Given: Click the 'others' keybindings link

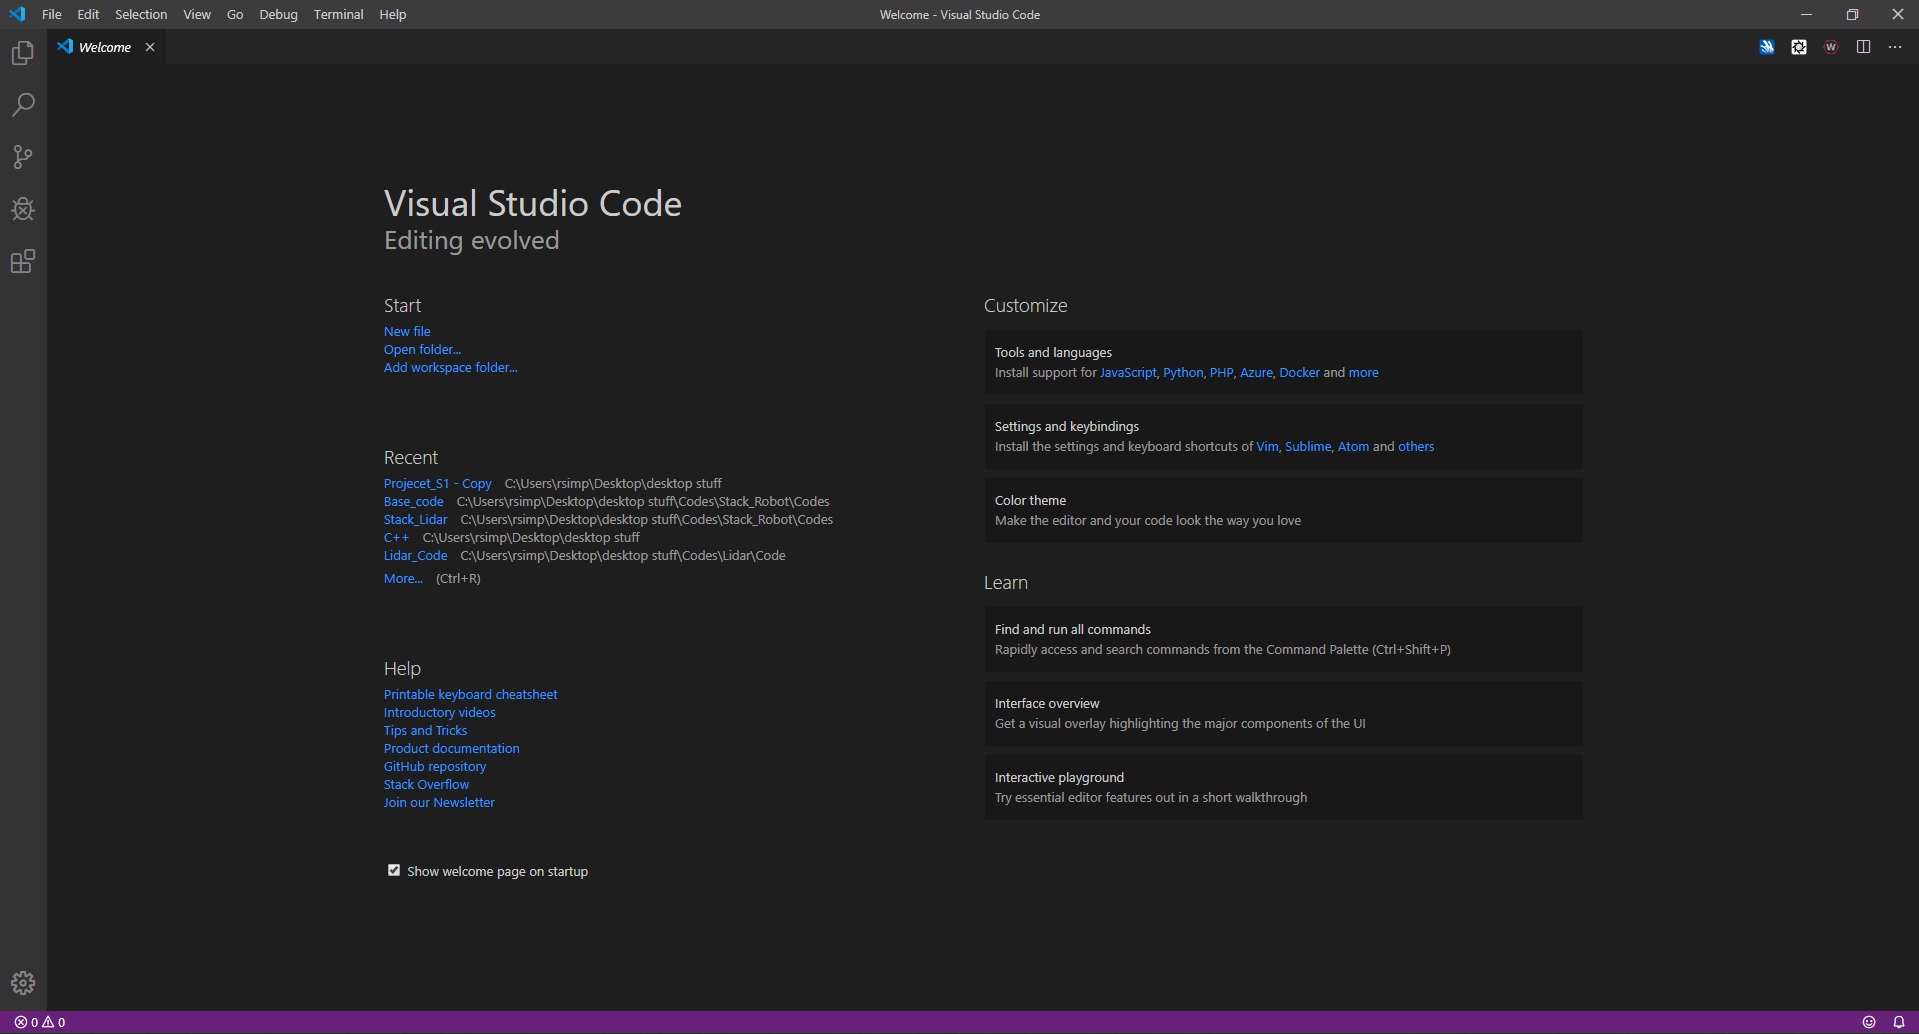Looking at the screenshot, I should [1416, 446].
